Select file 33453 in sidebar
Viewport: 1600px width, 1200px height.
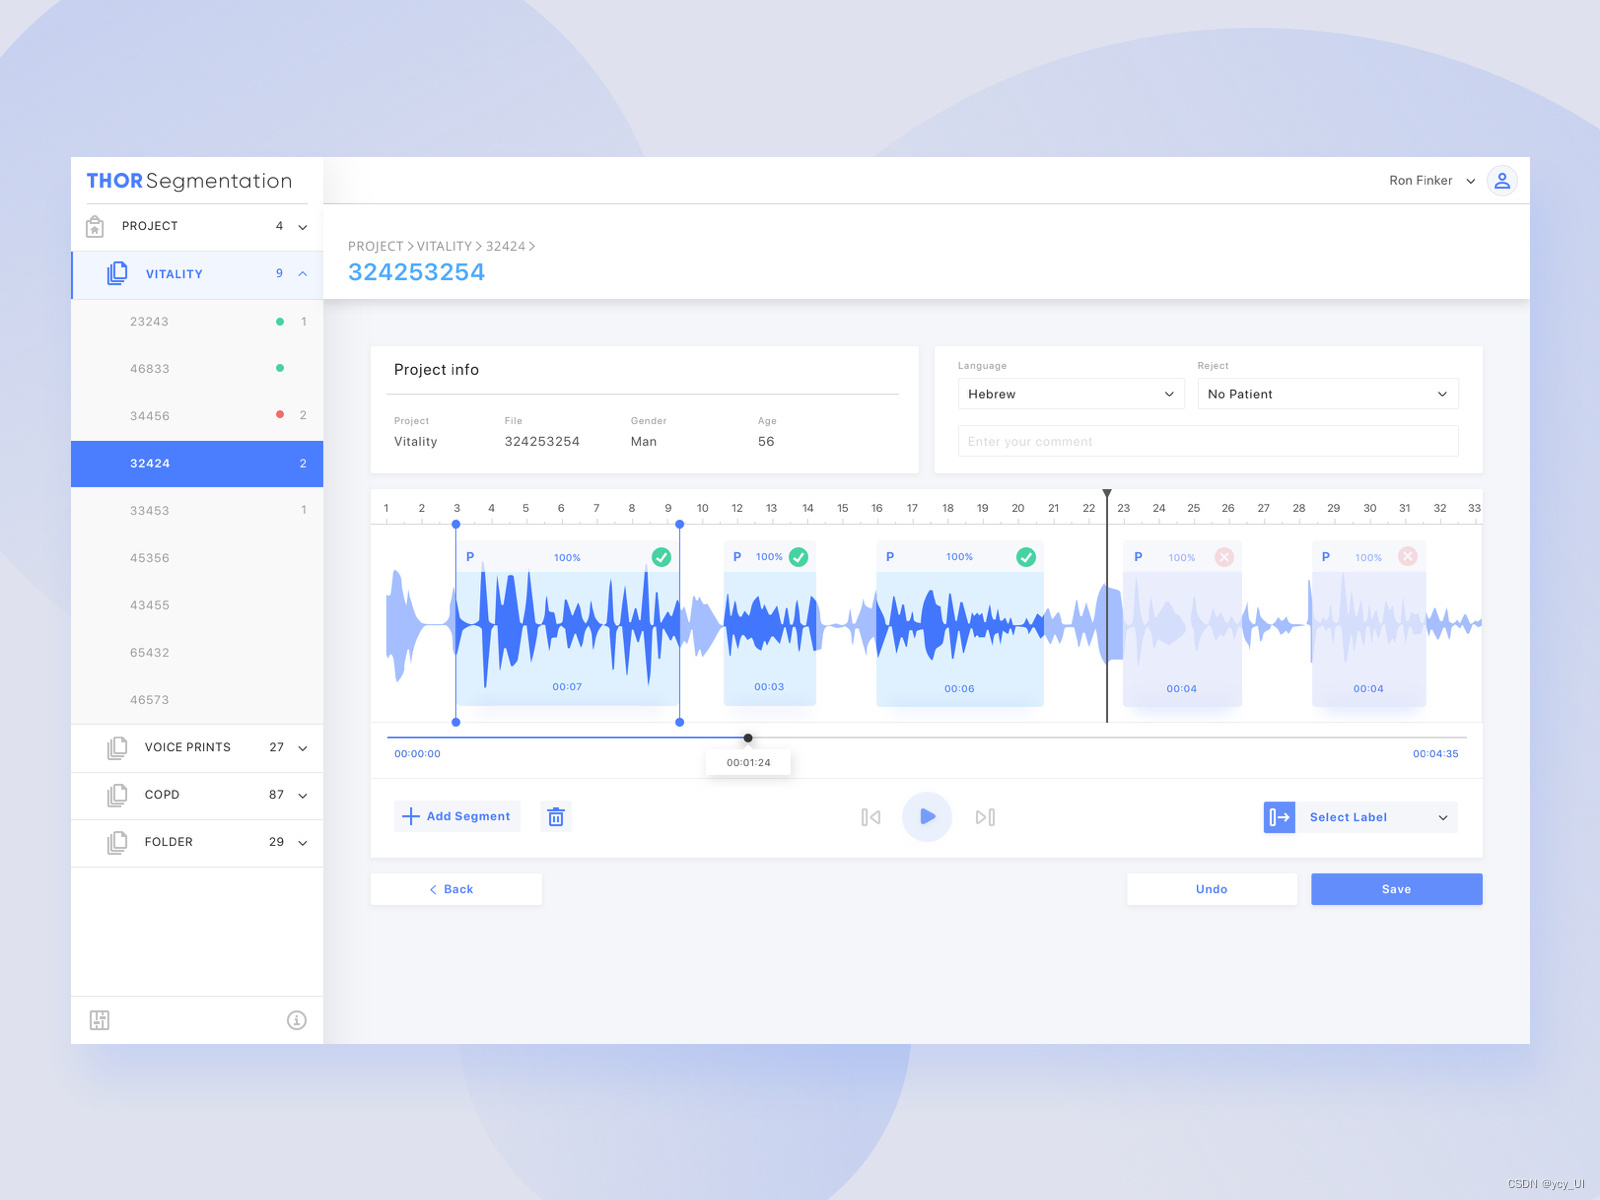(197, 511)
